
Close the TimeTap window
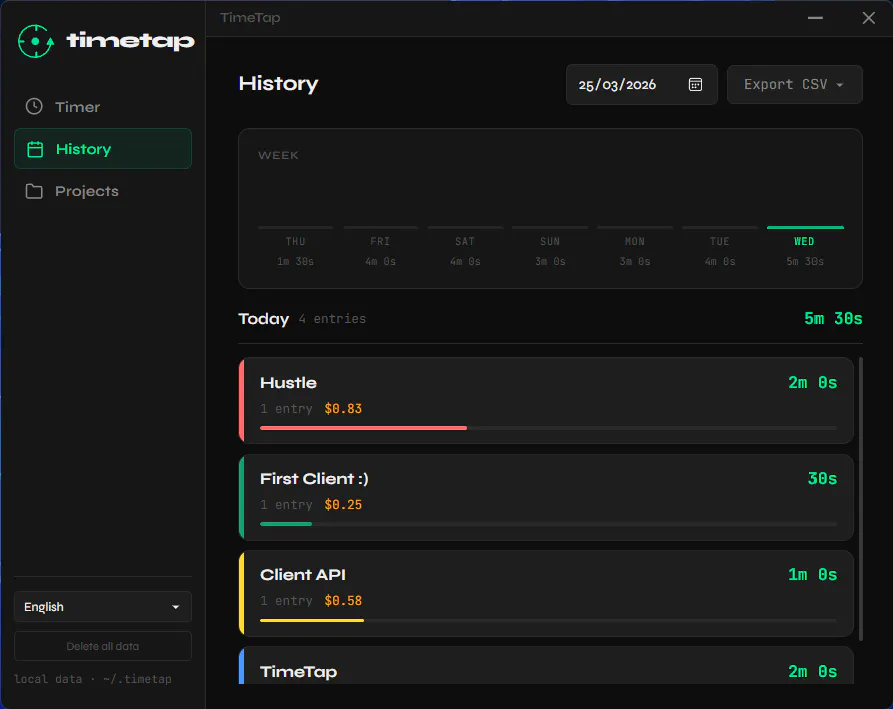pos(869,18)
